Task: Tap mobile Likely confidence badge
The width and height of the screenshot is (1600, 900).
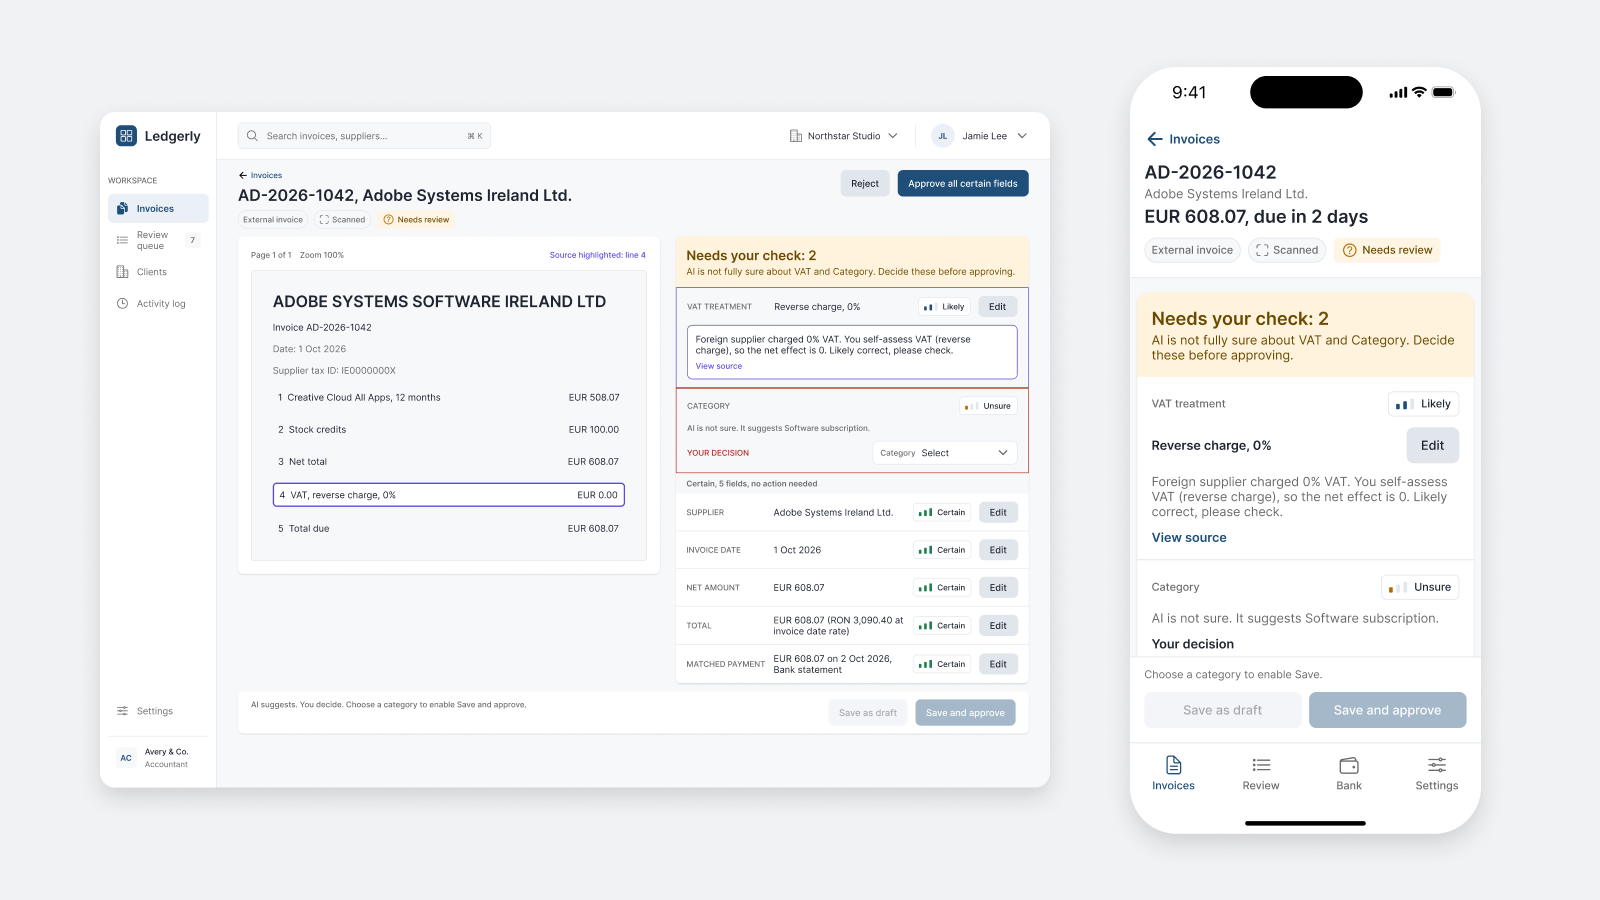Action: point(1424,404)
